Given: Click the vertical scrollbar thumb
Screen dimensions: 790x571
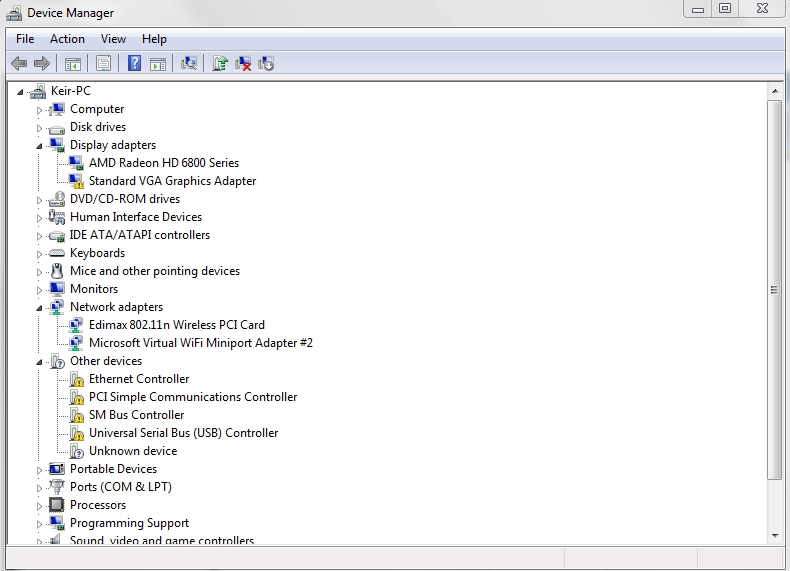Looking at the screenshot, I should pos(774,289).
